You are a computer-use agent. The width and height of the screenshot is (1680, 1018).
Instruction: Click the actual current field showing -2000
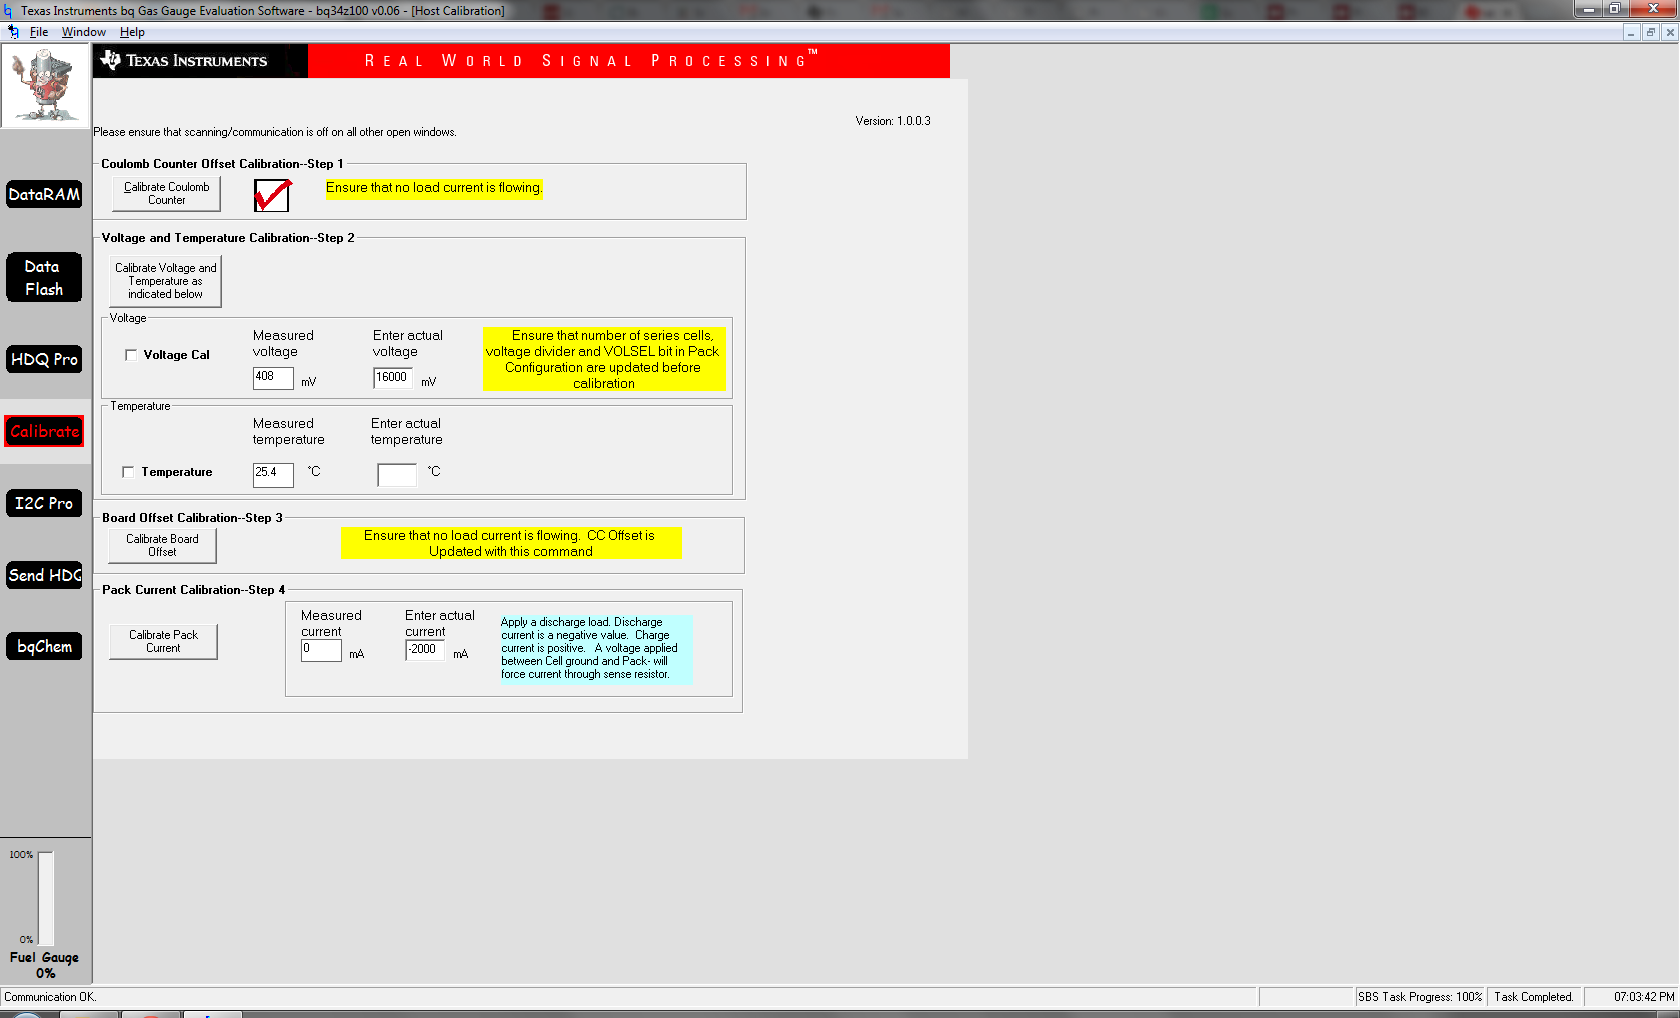(x=425, y=650)
